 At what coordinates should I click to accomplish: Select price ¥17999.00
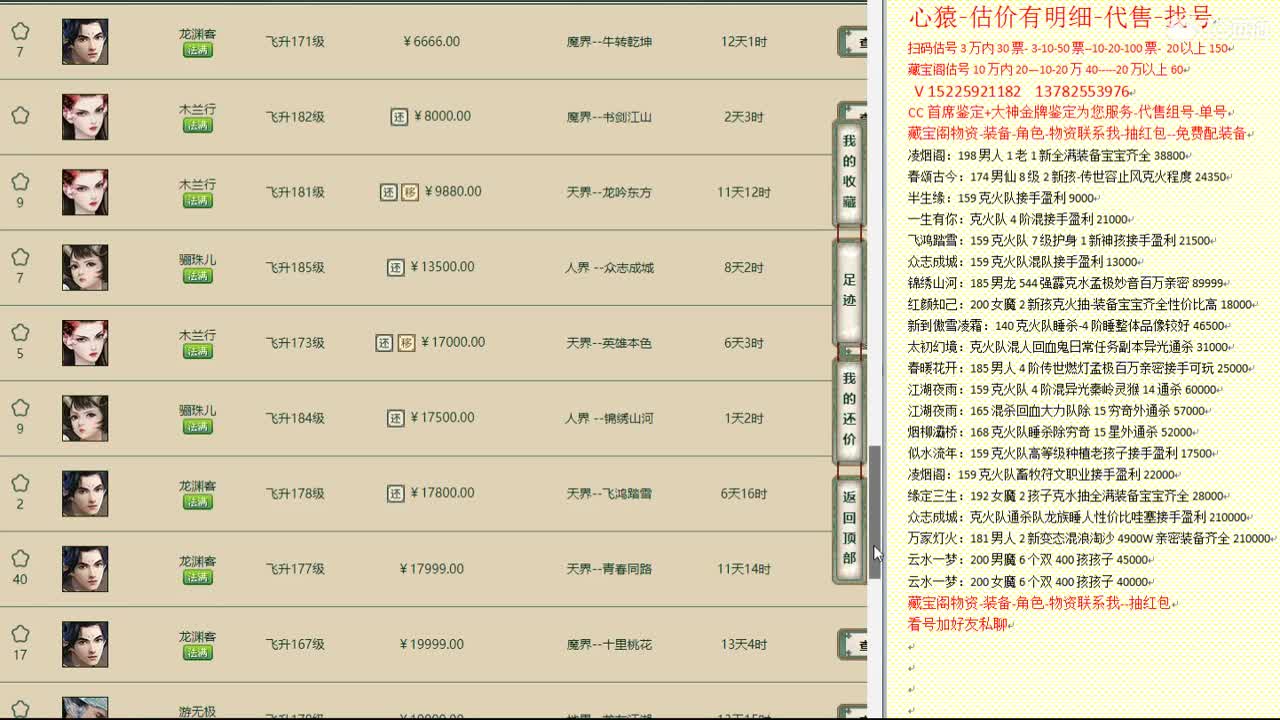coord(431,569)
